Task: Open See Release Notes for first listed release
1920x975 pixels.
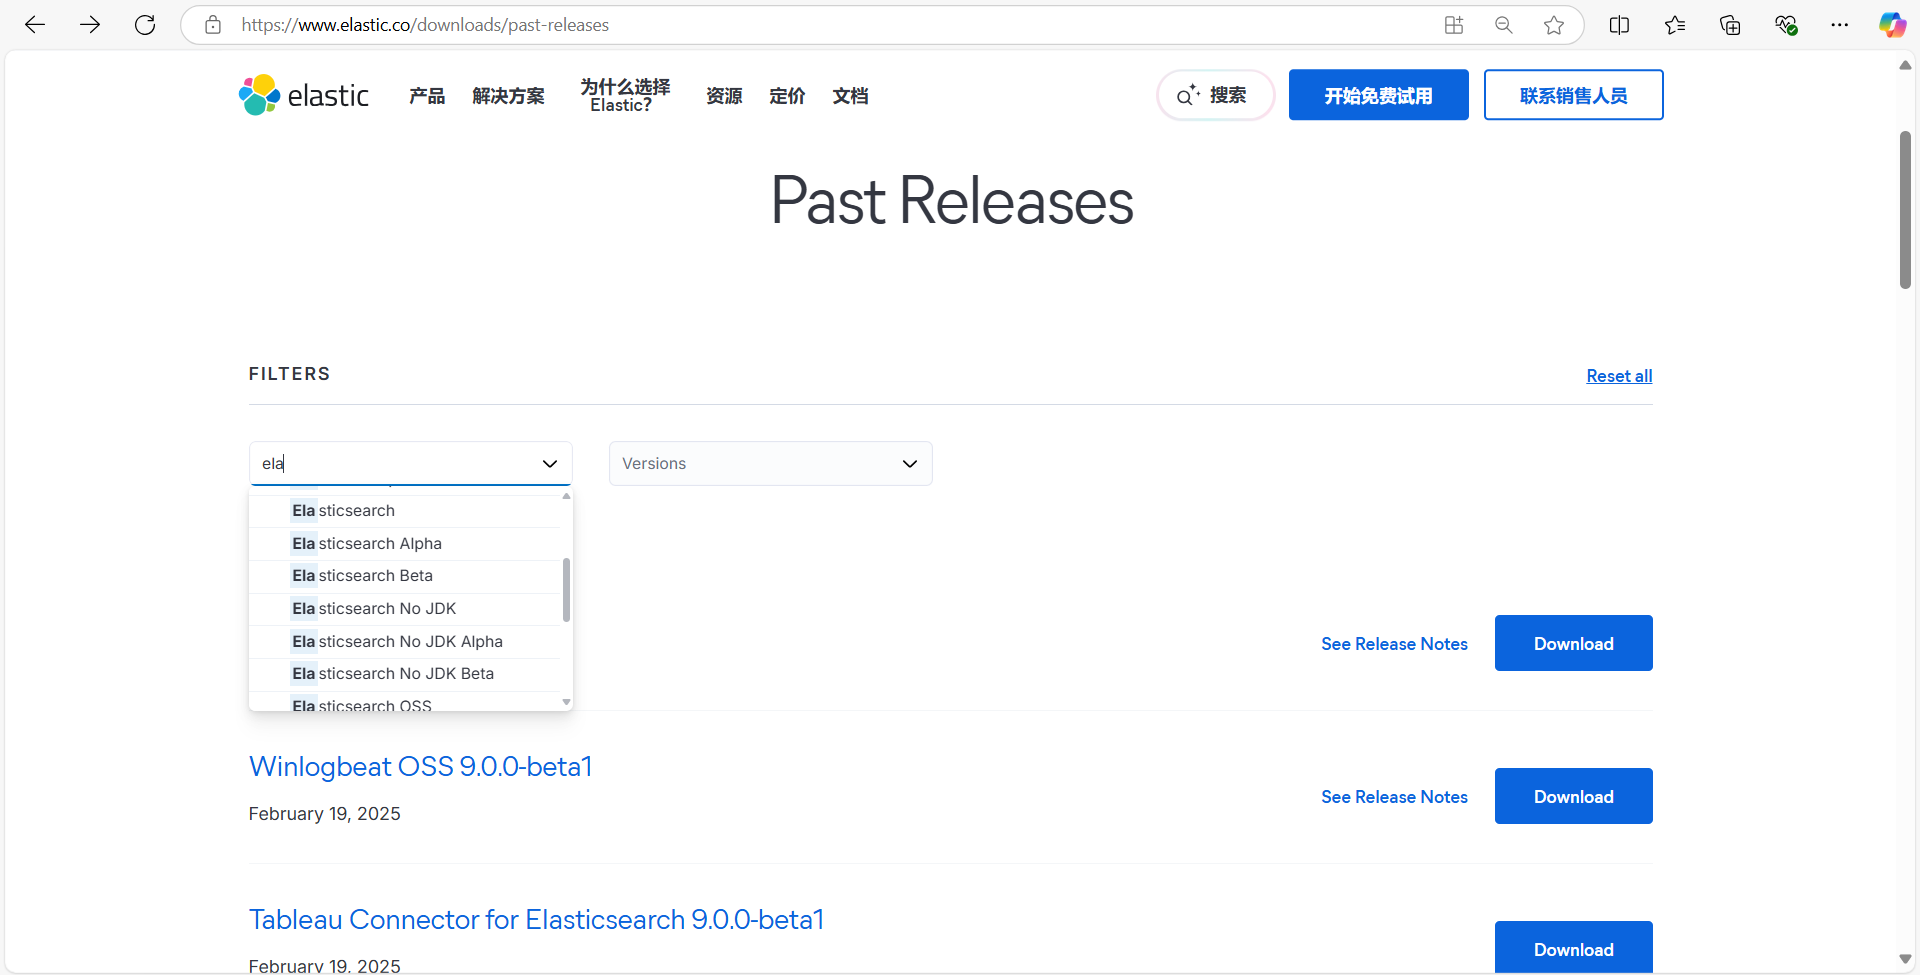Action: [x=1394, y=644]
